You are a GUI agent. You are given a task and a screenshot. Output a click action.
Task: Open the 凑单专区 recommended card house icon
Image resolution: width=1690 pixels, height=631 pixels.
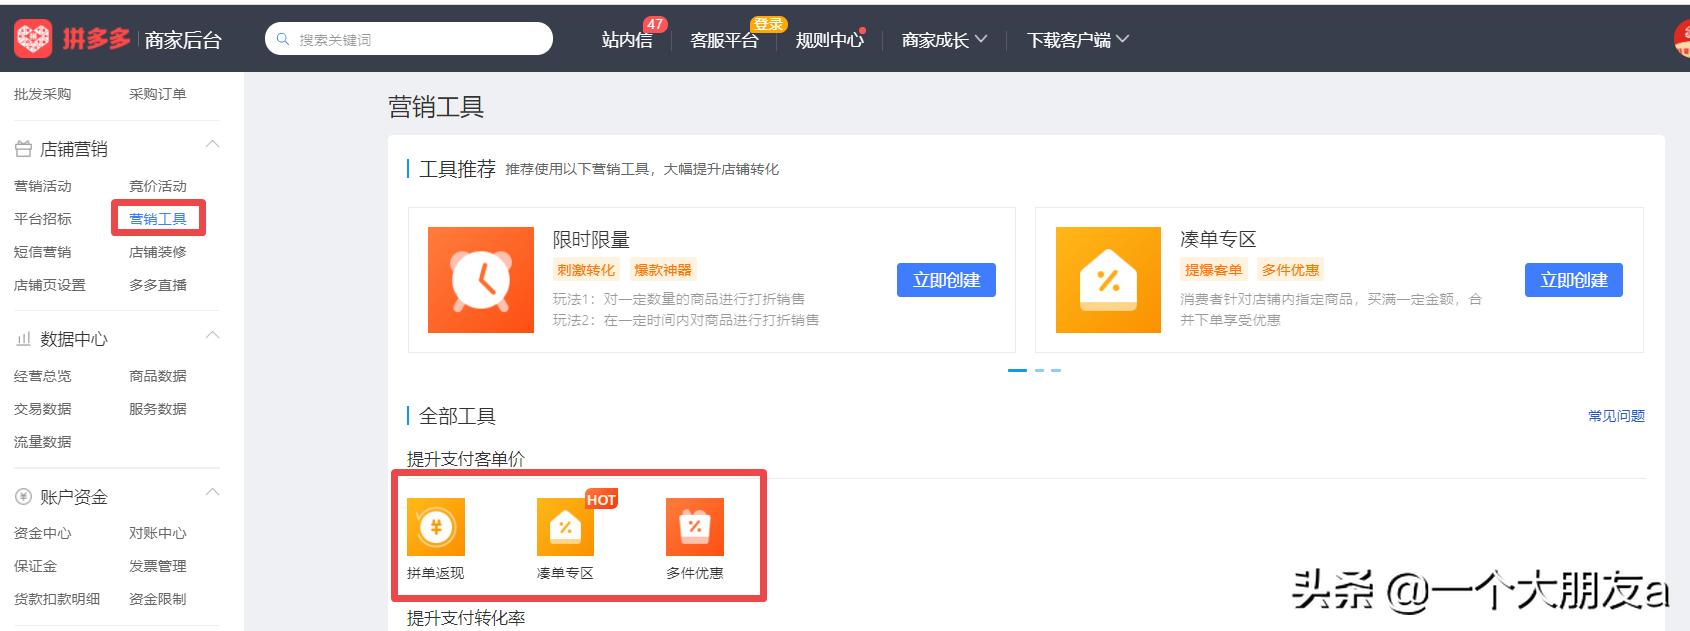pos(1108,280)
